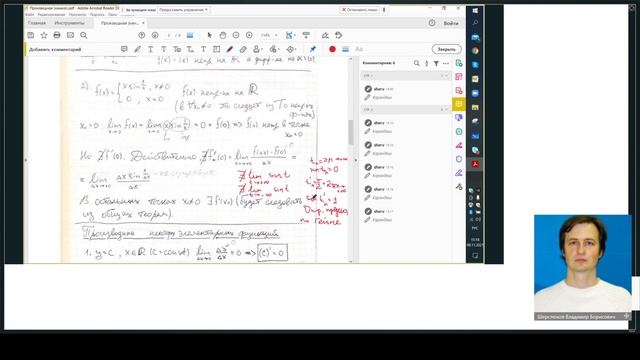Search comments with magnifier icon
Screen dimensions: 640x360
coord(416,63)
